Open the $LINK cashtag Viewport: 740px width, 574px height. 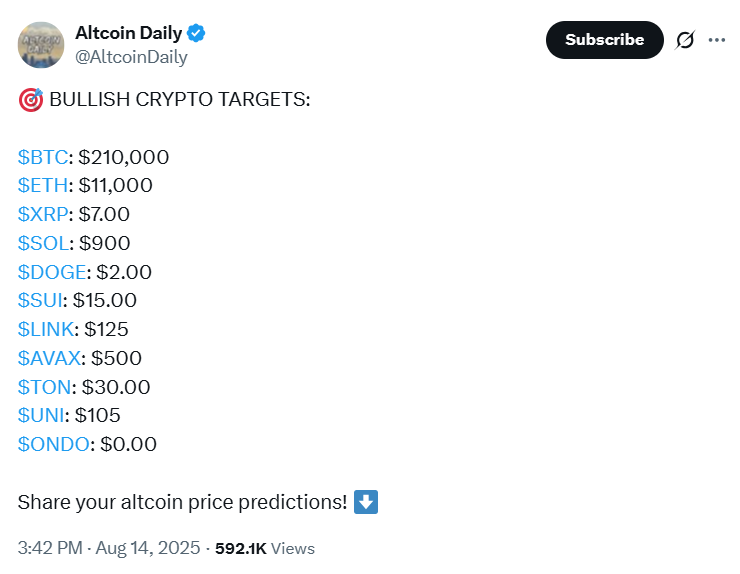coord(45,329)
